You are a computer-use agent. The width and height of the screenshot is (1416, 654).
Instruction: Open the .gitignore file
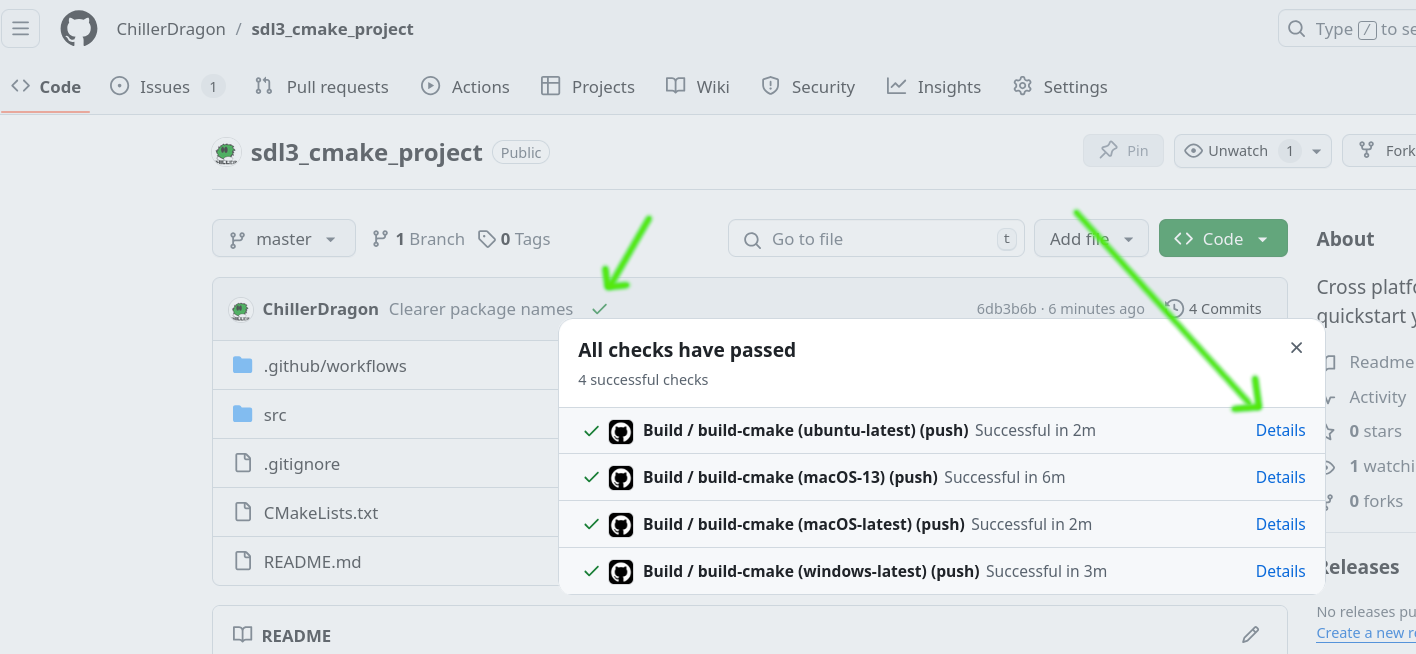(x=302, y=464)
